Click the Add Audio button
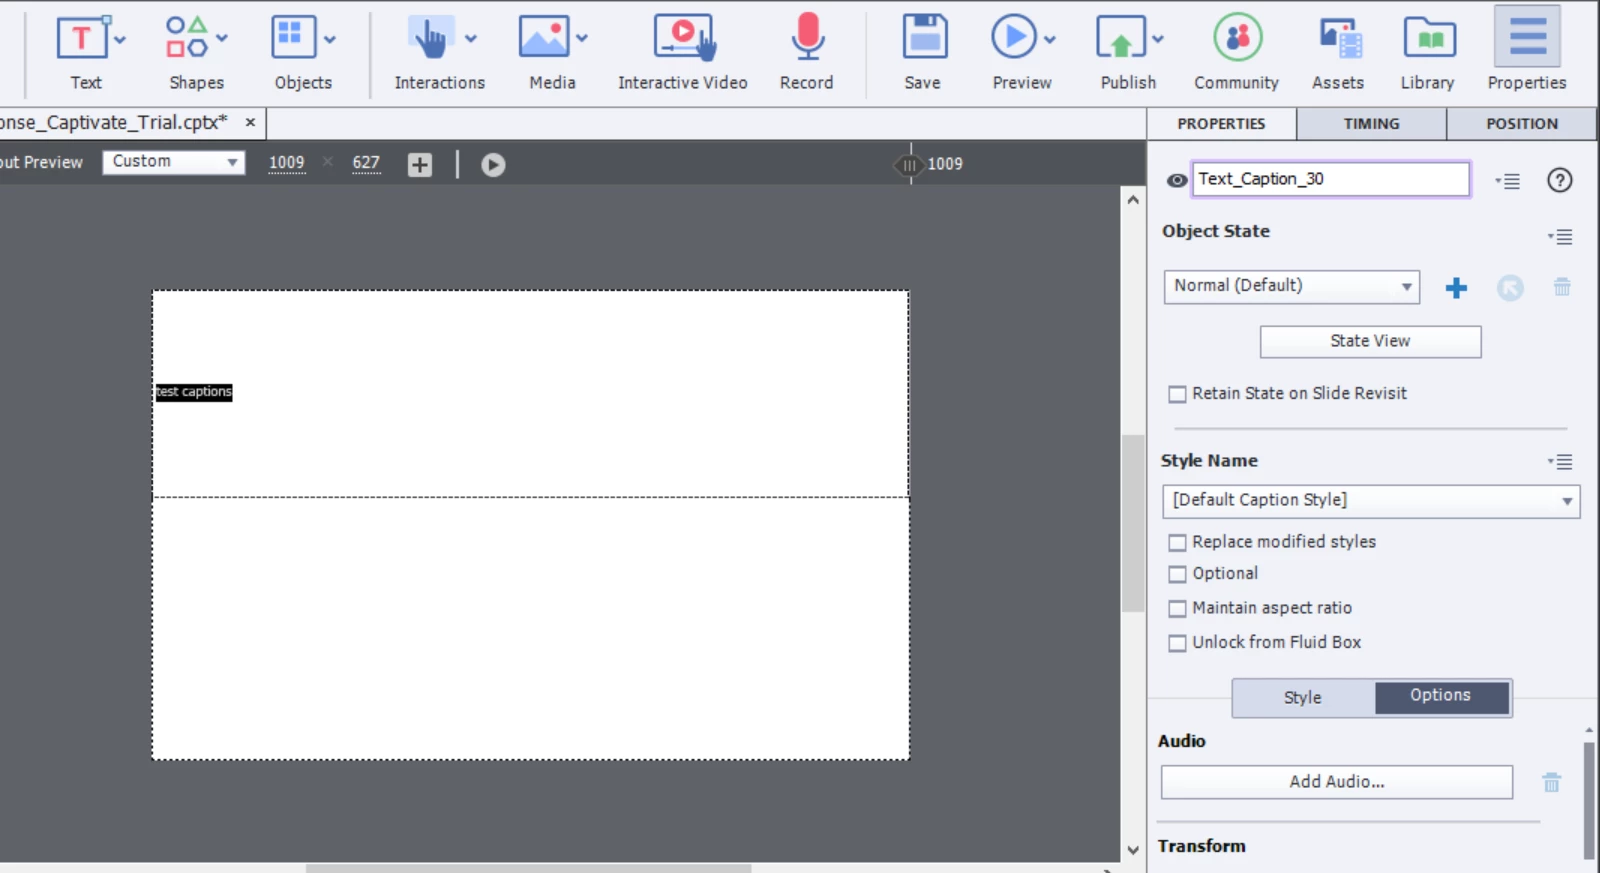The height and width of the screenshot is (873, 1600). point(1337,782)
